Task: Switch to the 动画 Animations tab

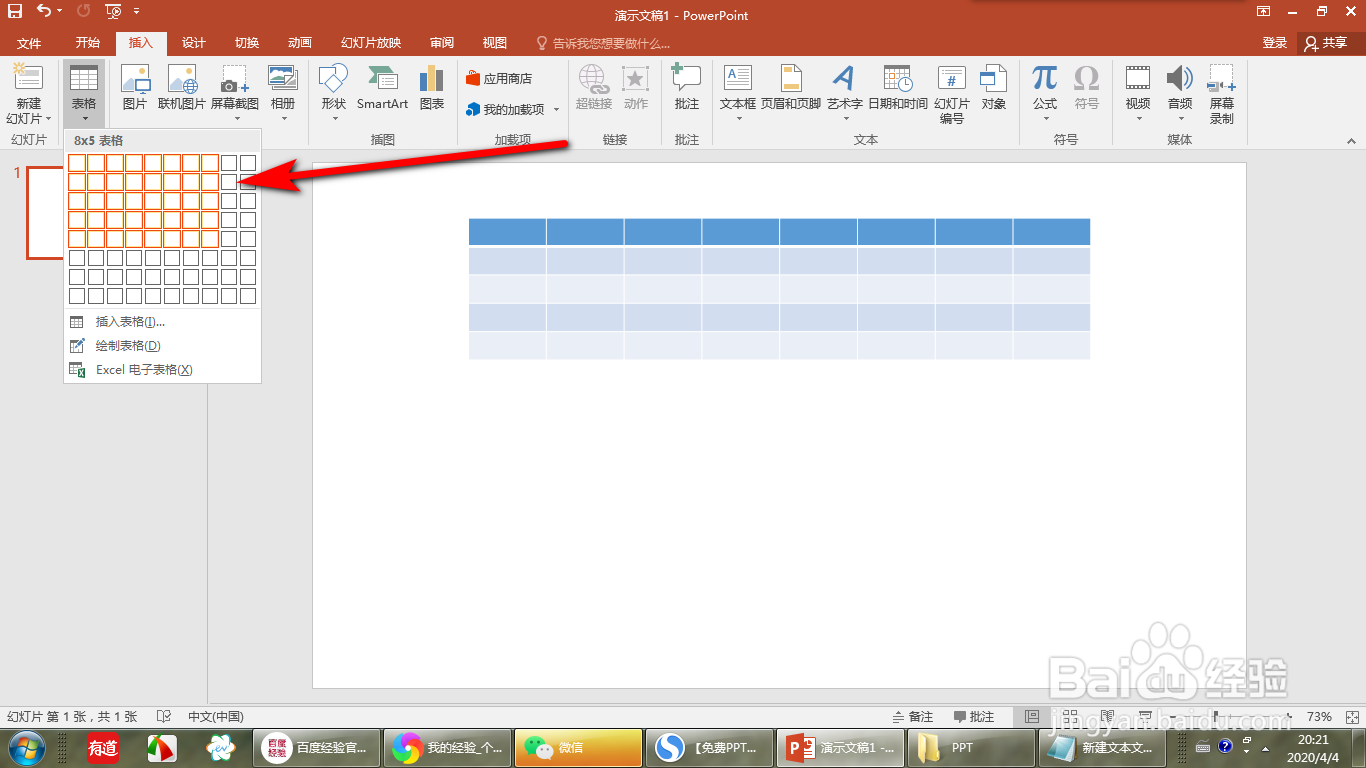Action: (x=299, y=43)
